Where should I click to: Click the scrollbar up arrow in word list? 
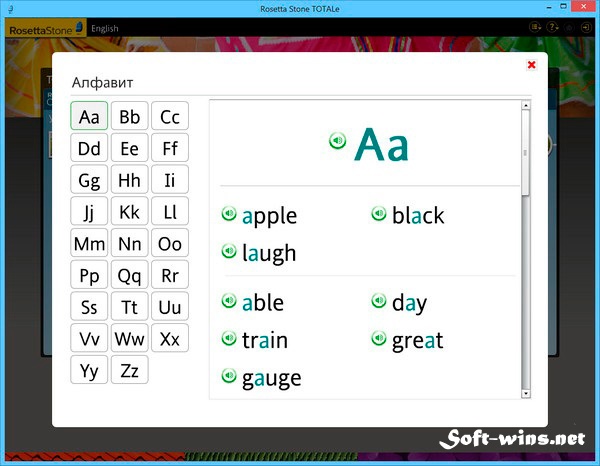526,105
